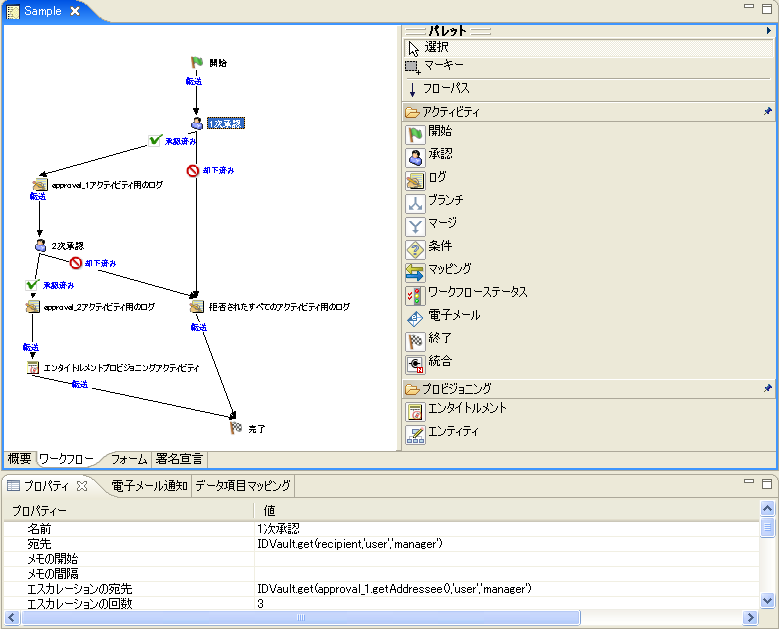Click the 転送 link below approval_1 log
This screenshot has width=779, height=629.
[x=38, y=196]
